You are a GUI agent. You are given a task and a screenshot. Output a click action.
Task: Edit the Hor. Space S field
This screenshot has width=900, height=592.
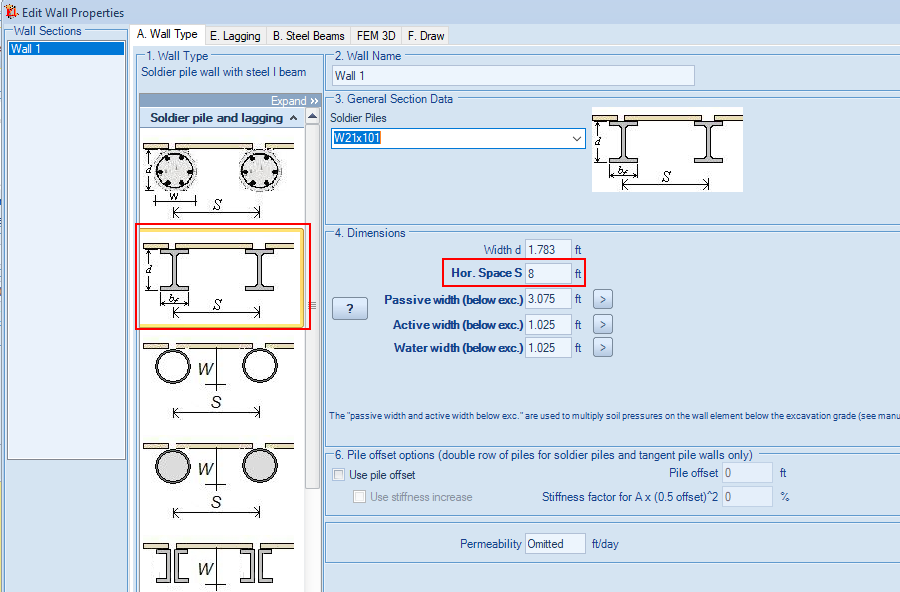click(548, 274)
